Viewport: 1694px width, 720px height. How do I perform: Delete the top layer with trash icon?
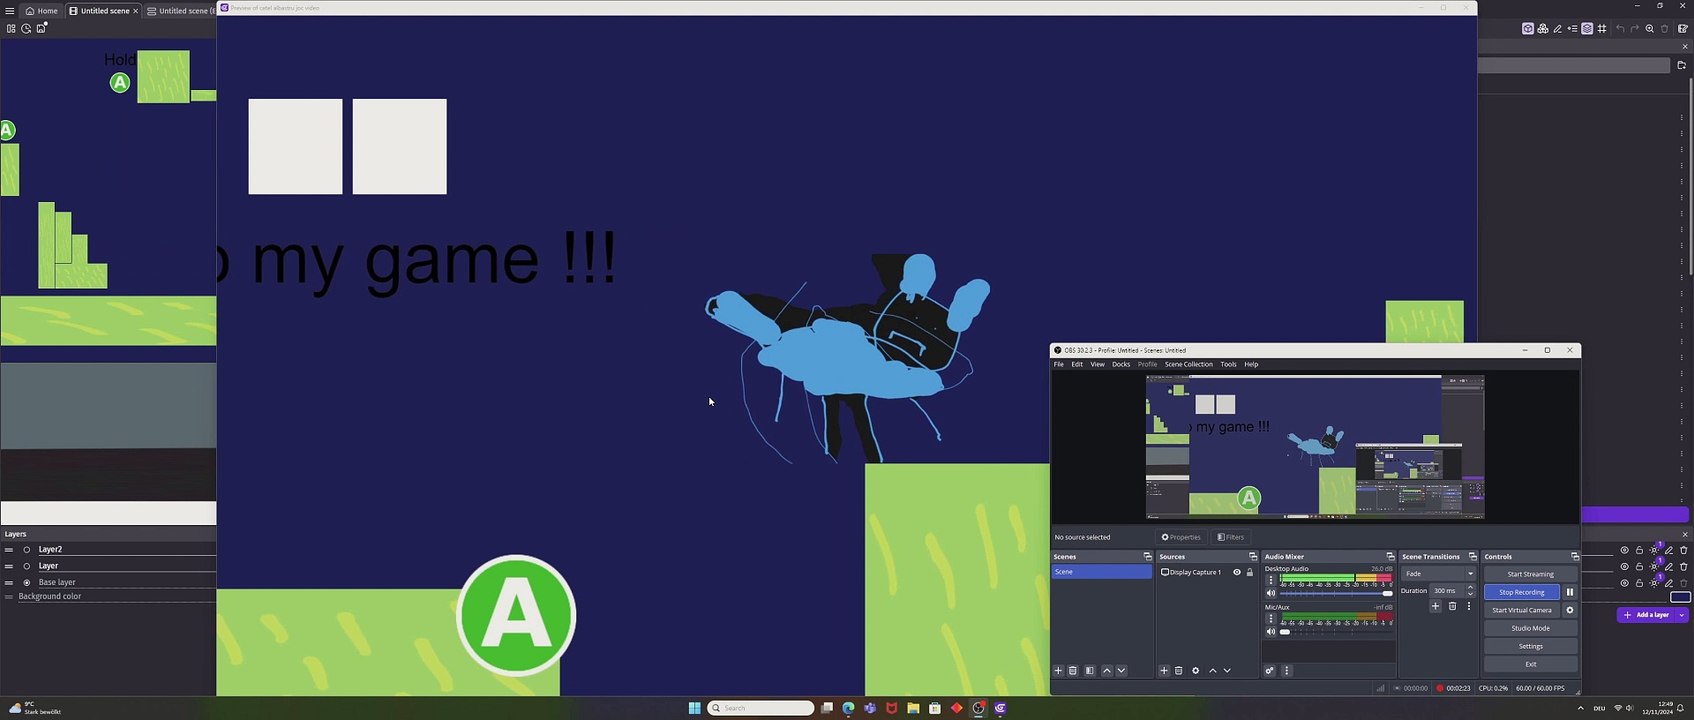[x=1684, y=550]
